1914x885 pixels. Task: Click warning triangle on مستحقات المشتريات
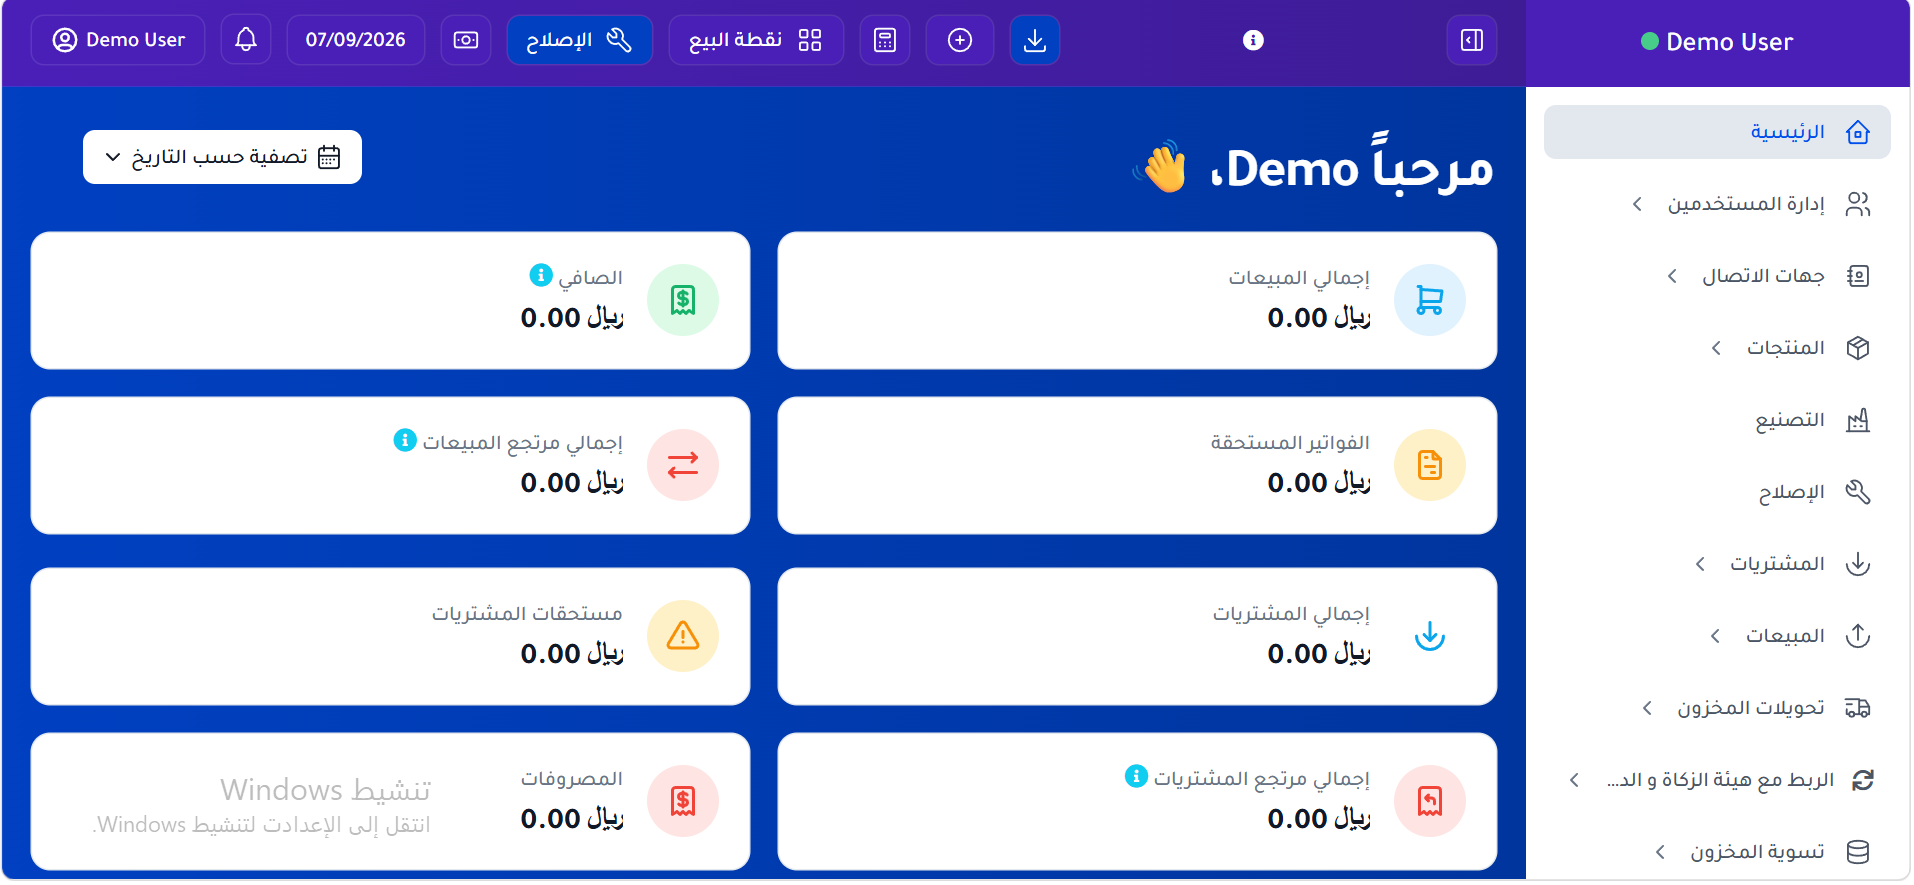(683, 636)
